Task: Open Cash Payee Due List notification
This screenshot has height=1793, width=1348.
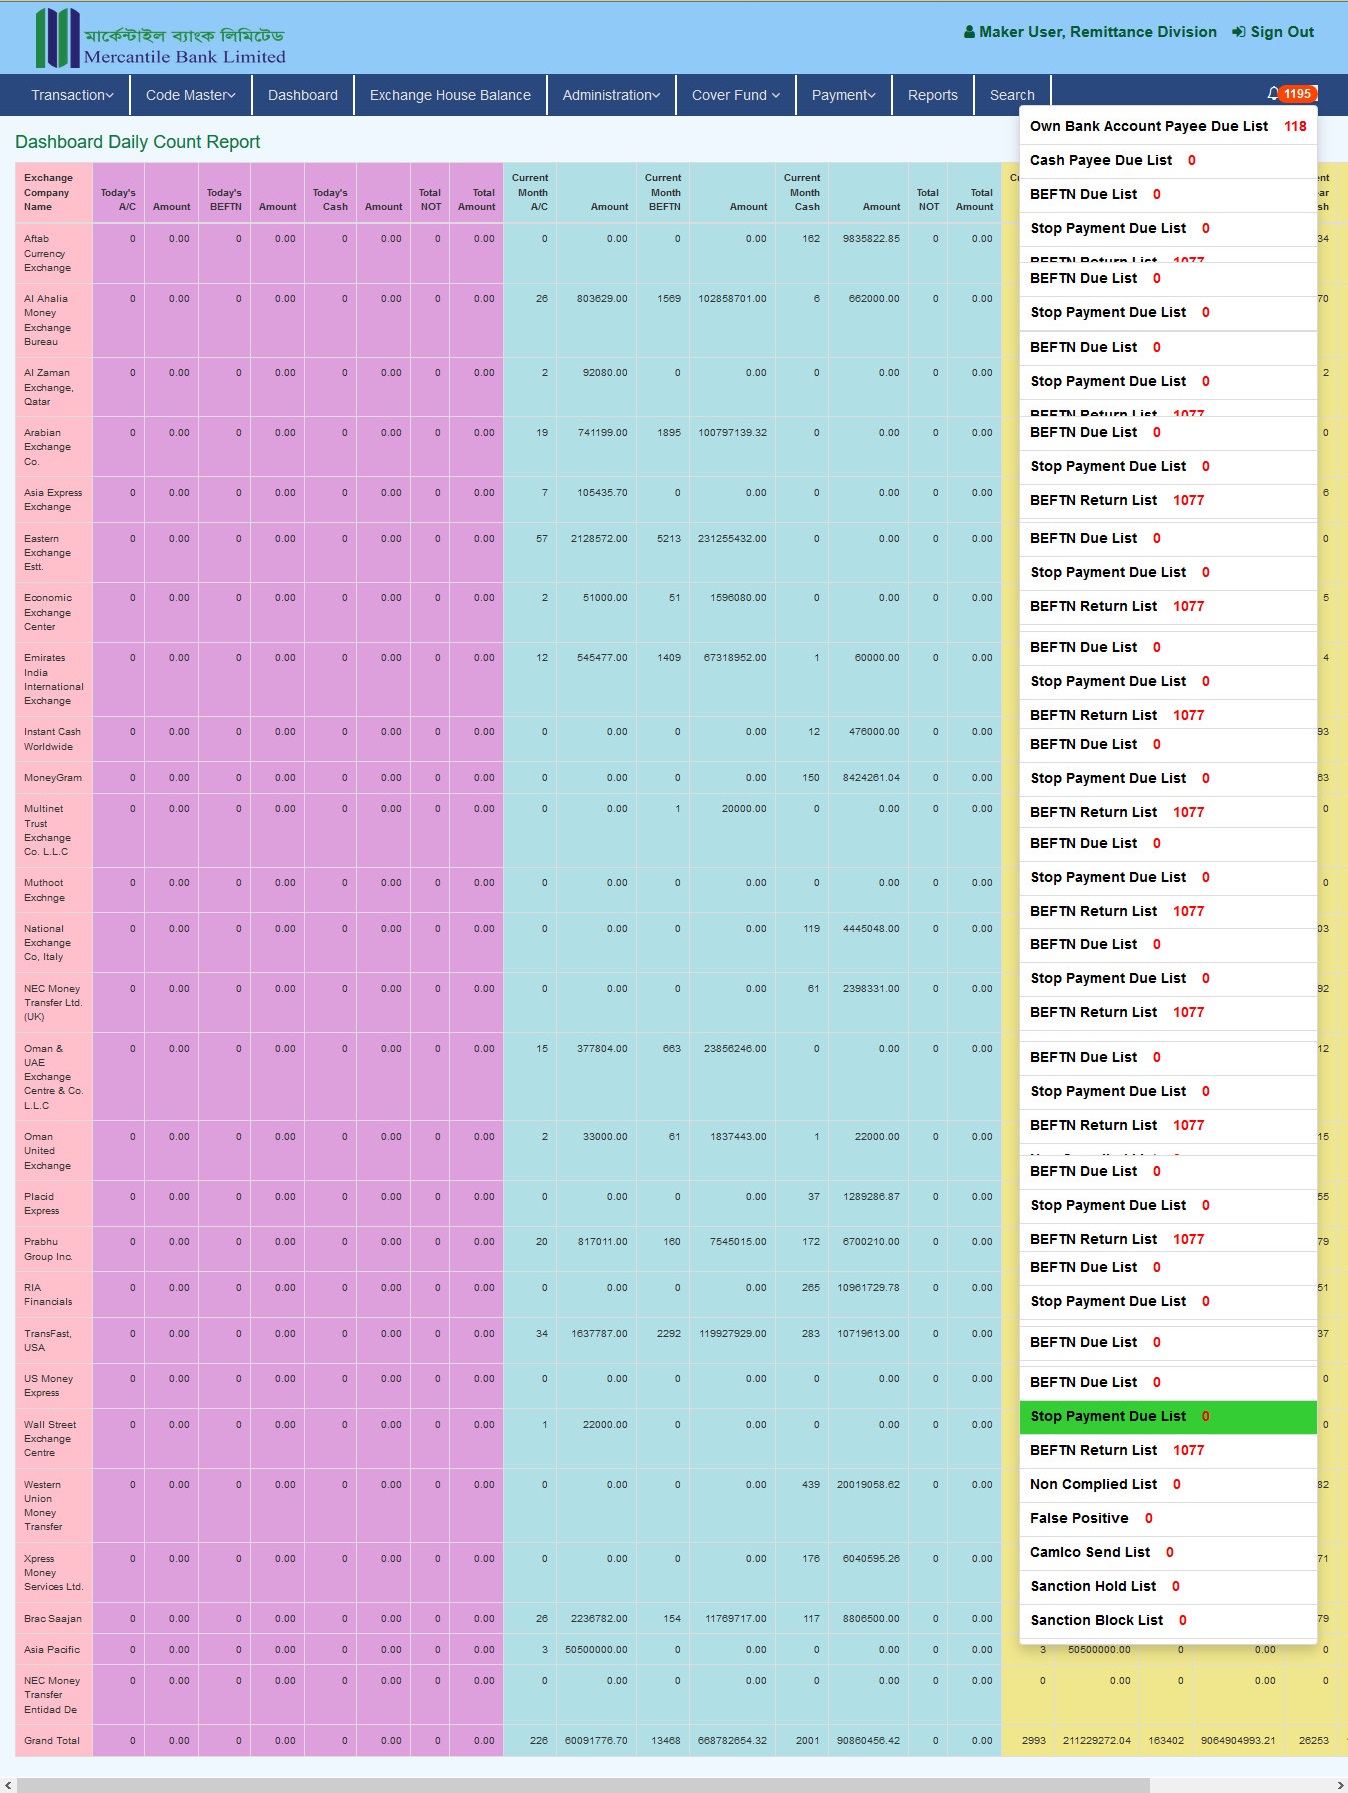Action: [1168, 160]
